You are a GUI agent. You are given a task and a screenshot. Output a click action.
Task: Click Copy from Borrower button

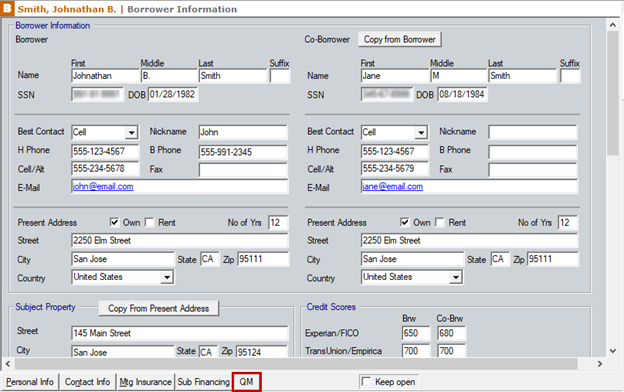coord(400,39)
